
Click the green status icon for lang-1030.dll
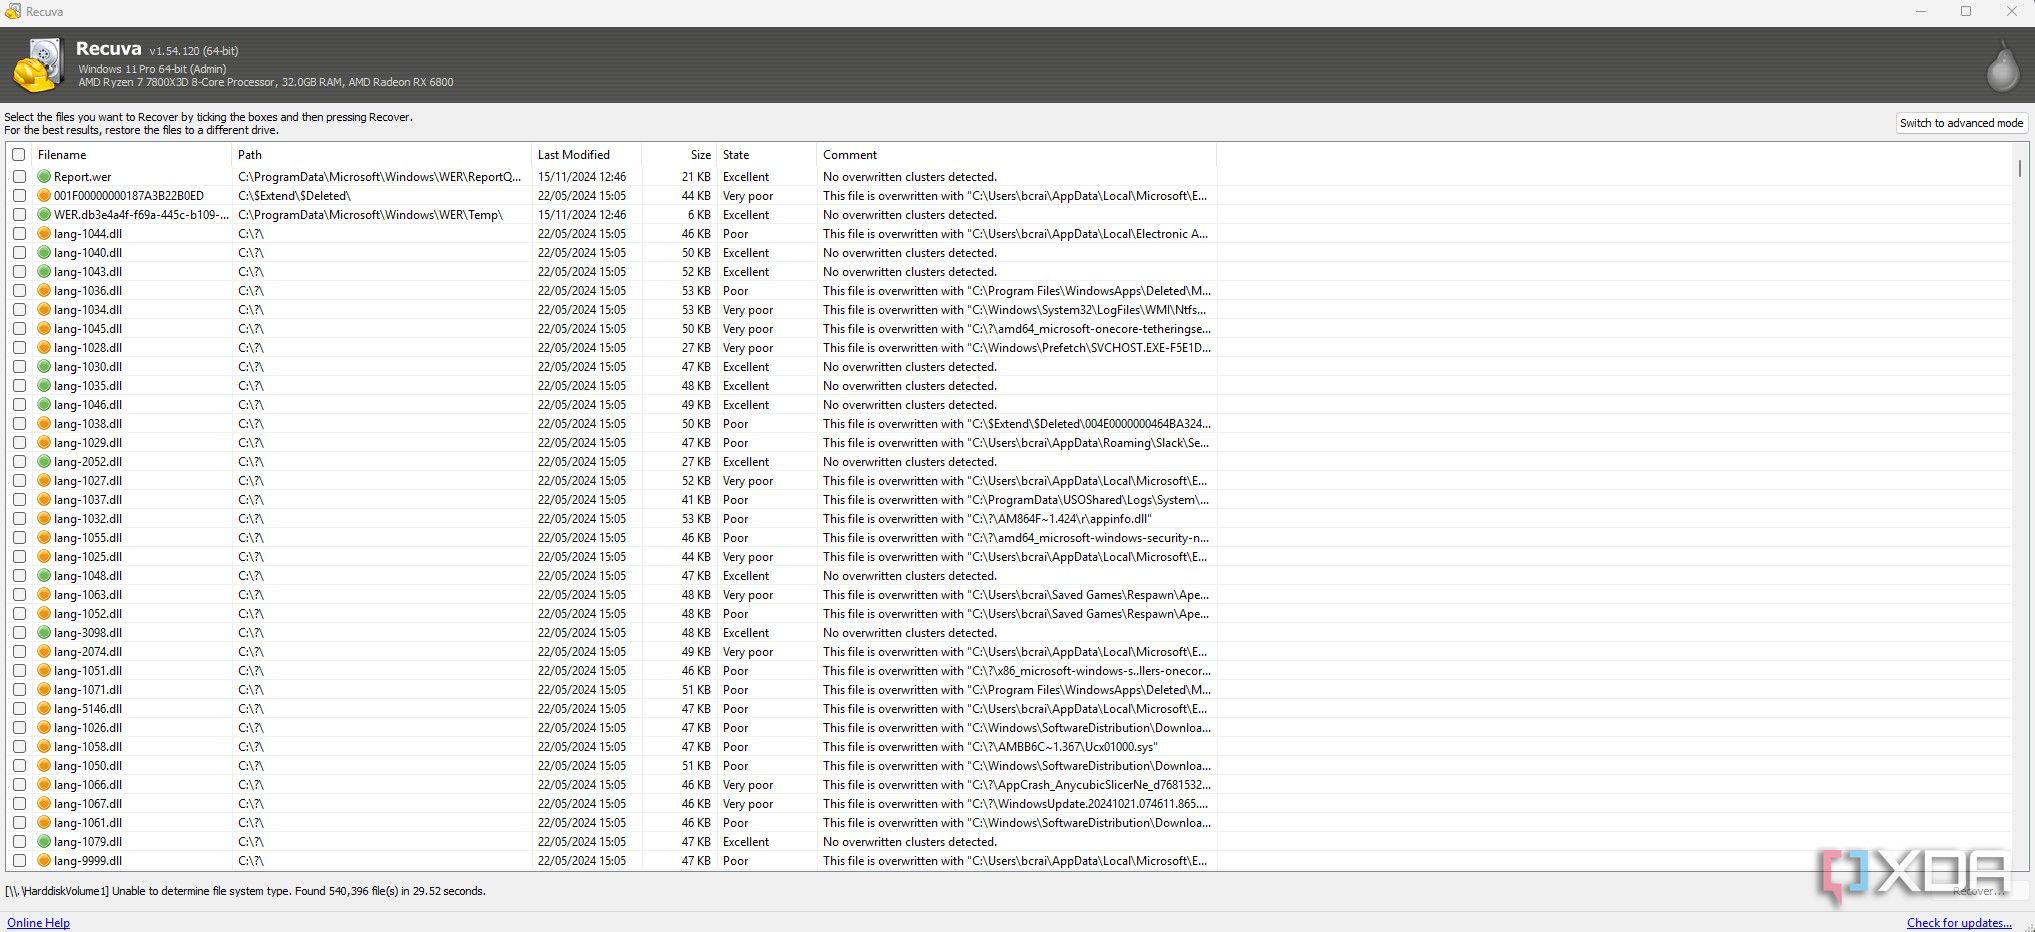point(44,367)
